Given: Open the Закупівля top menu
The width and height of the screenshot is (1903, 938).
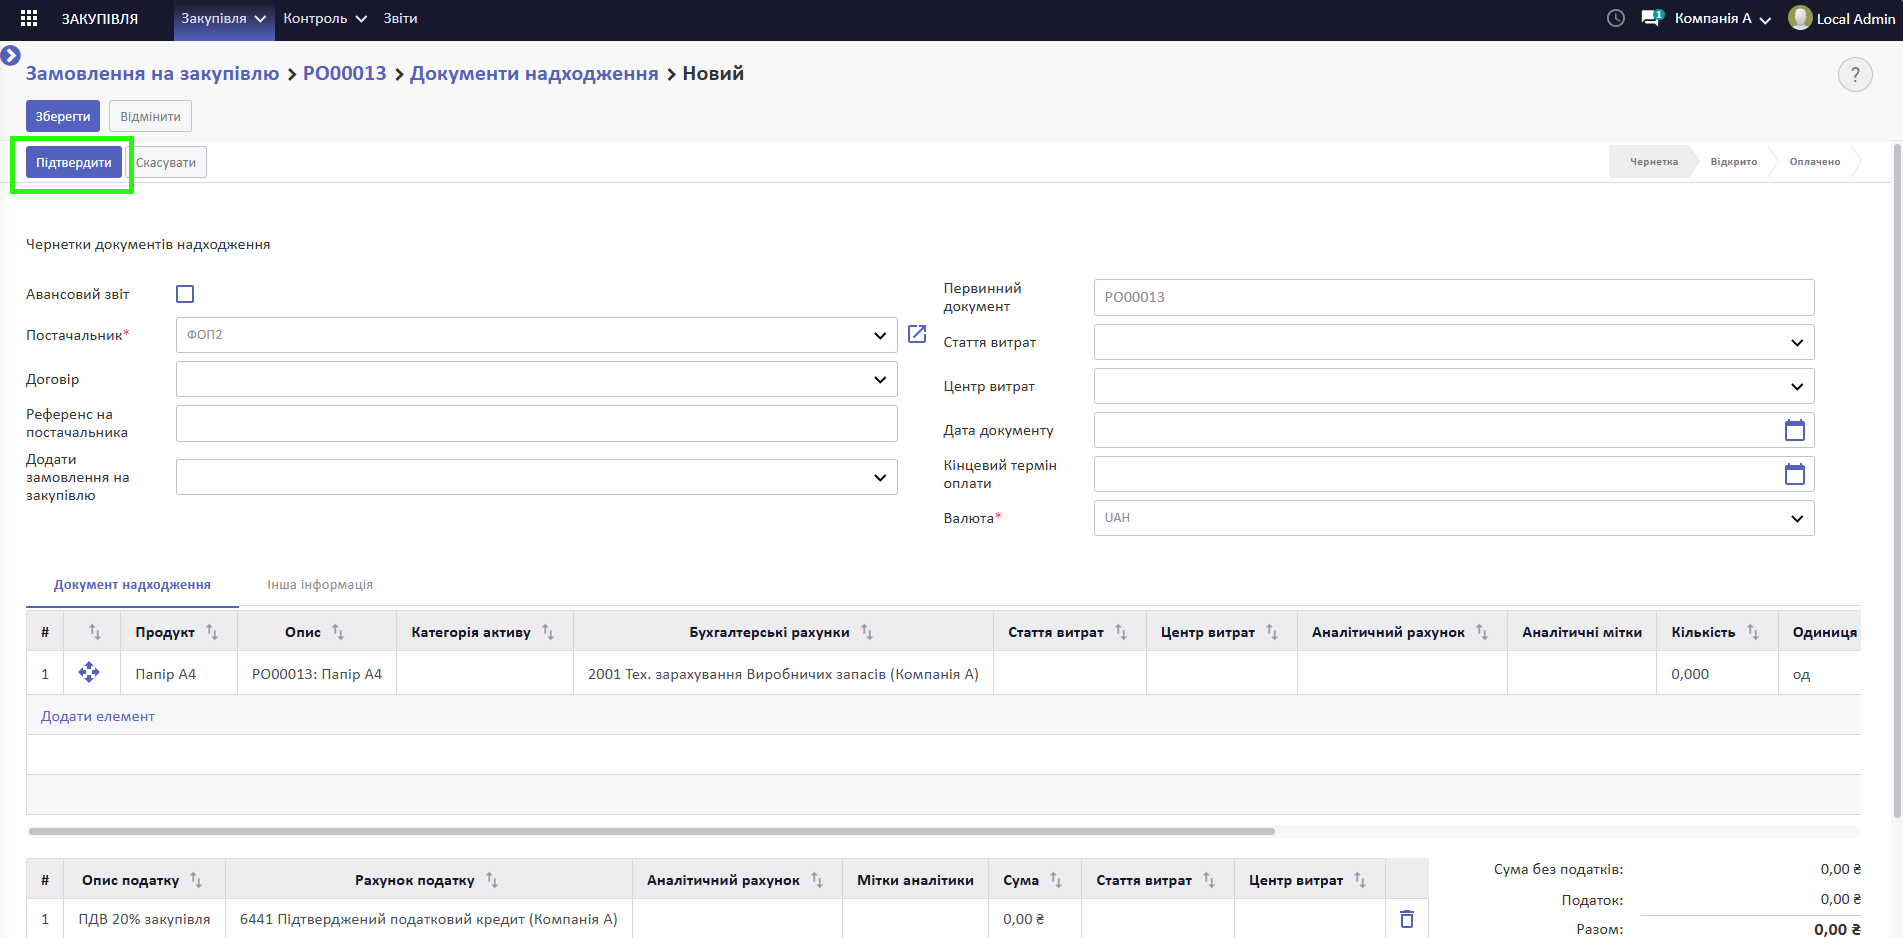Looking at the screenshot, I should [x=224, y=18].
